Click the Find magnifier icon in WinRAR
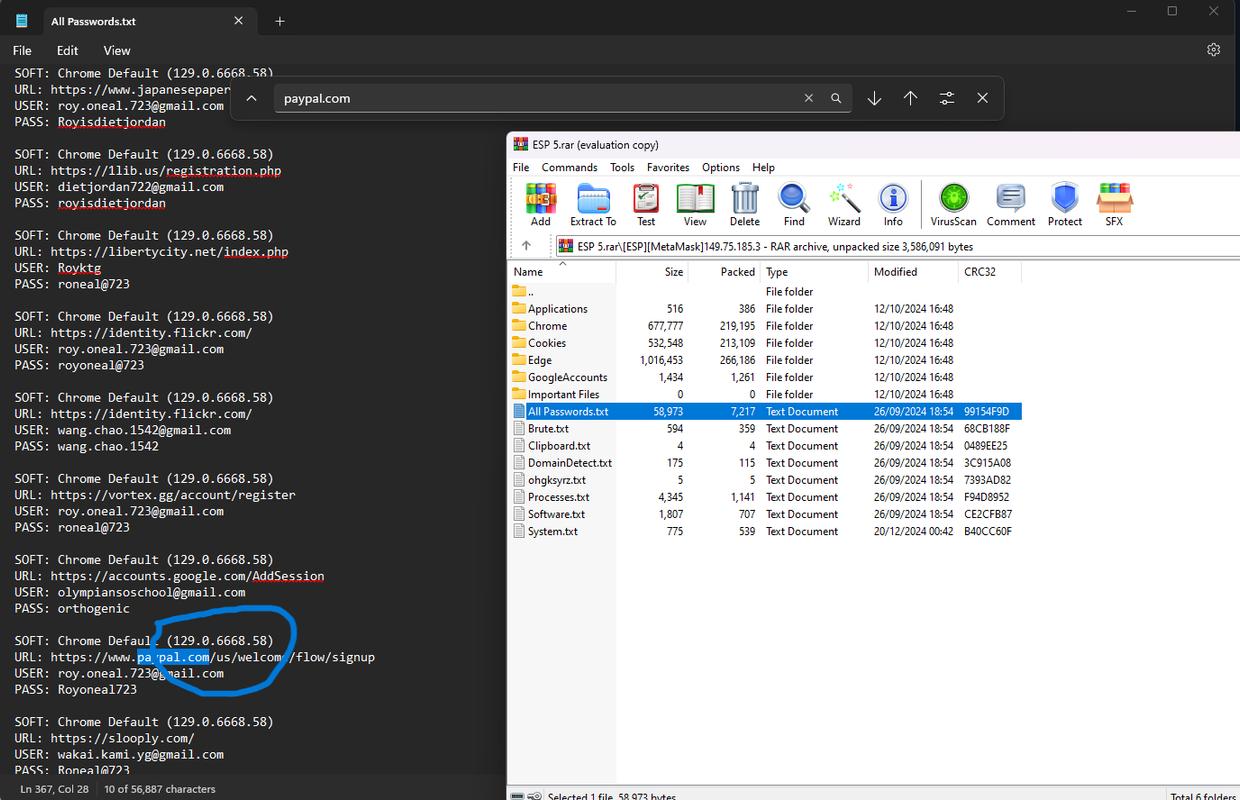The image size is (1240, 800). coord(794,205)
